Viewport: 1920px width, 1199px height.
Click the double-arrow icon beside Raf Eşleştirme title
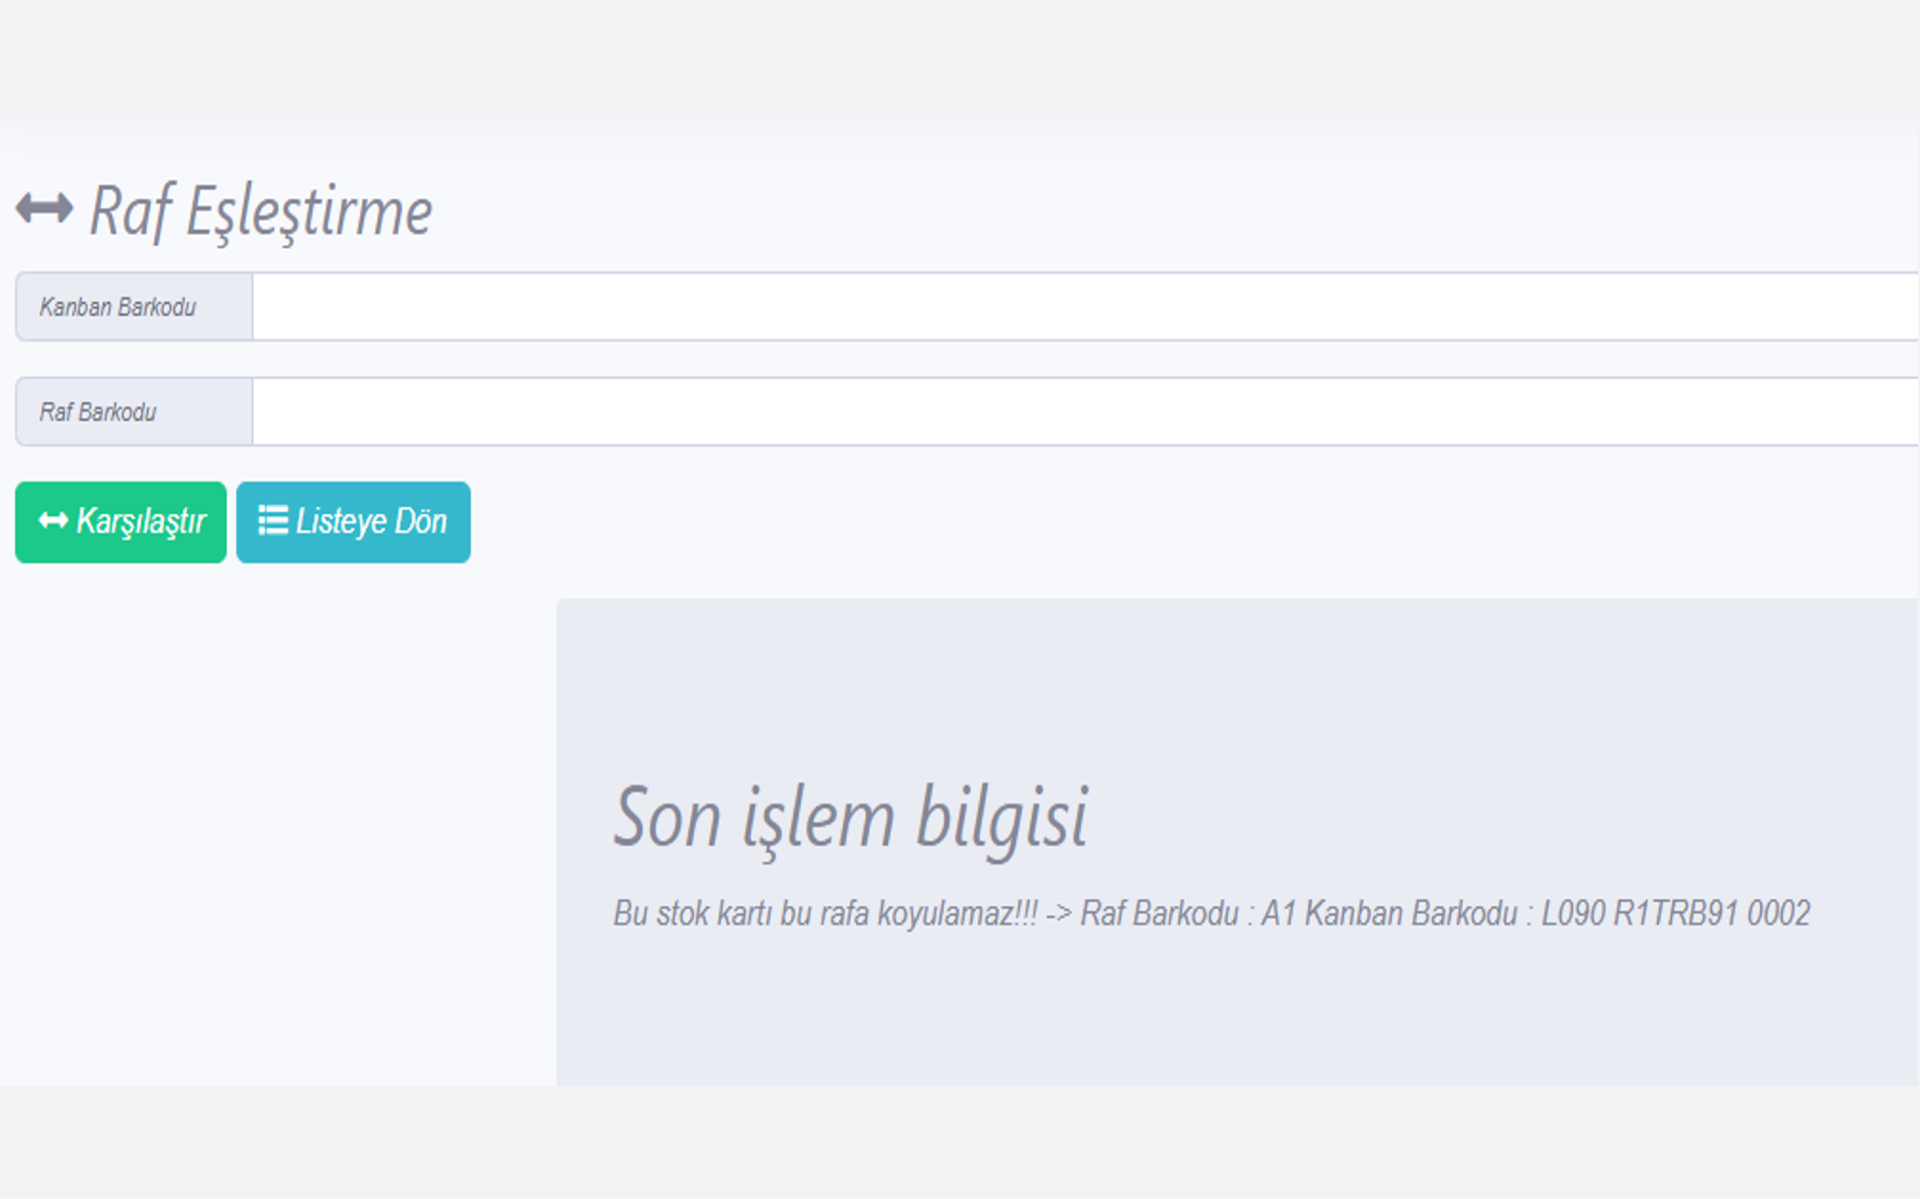click(x=44, y=209)
